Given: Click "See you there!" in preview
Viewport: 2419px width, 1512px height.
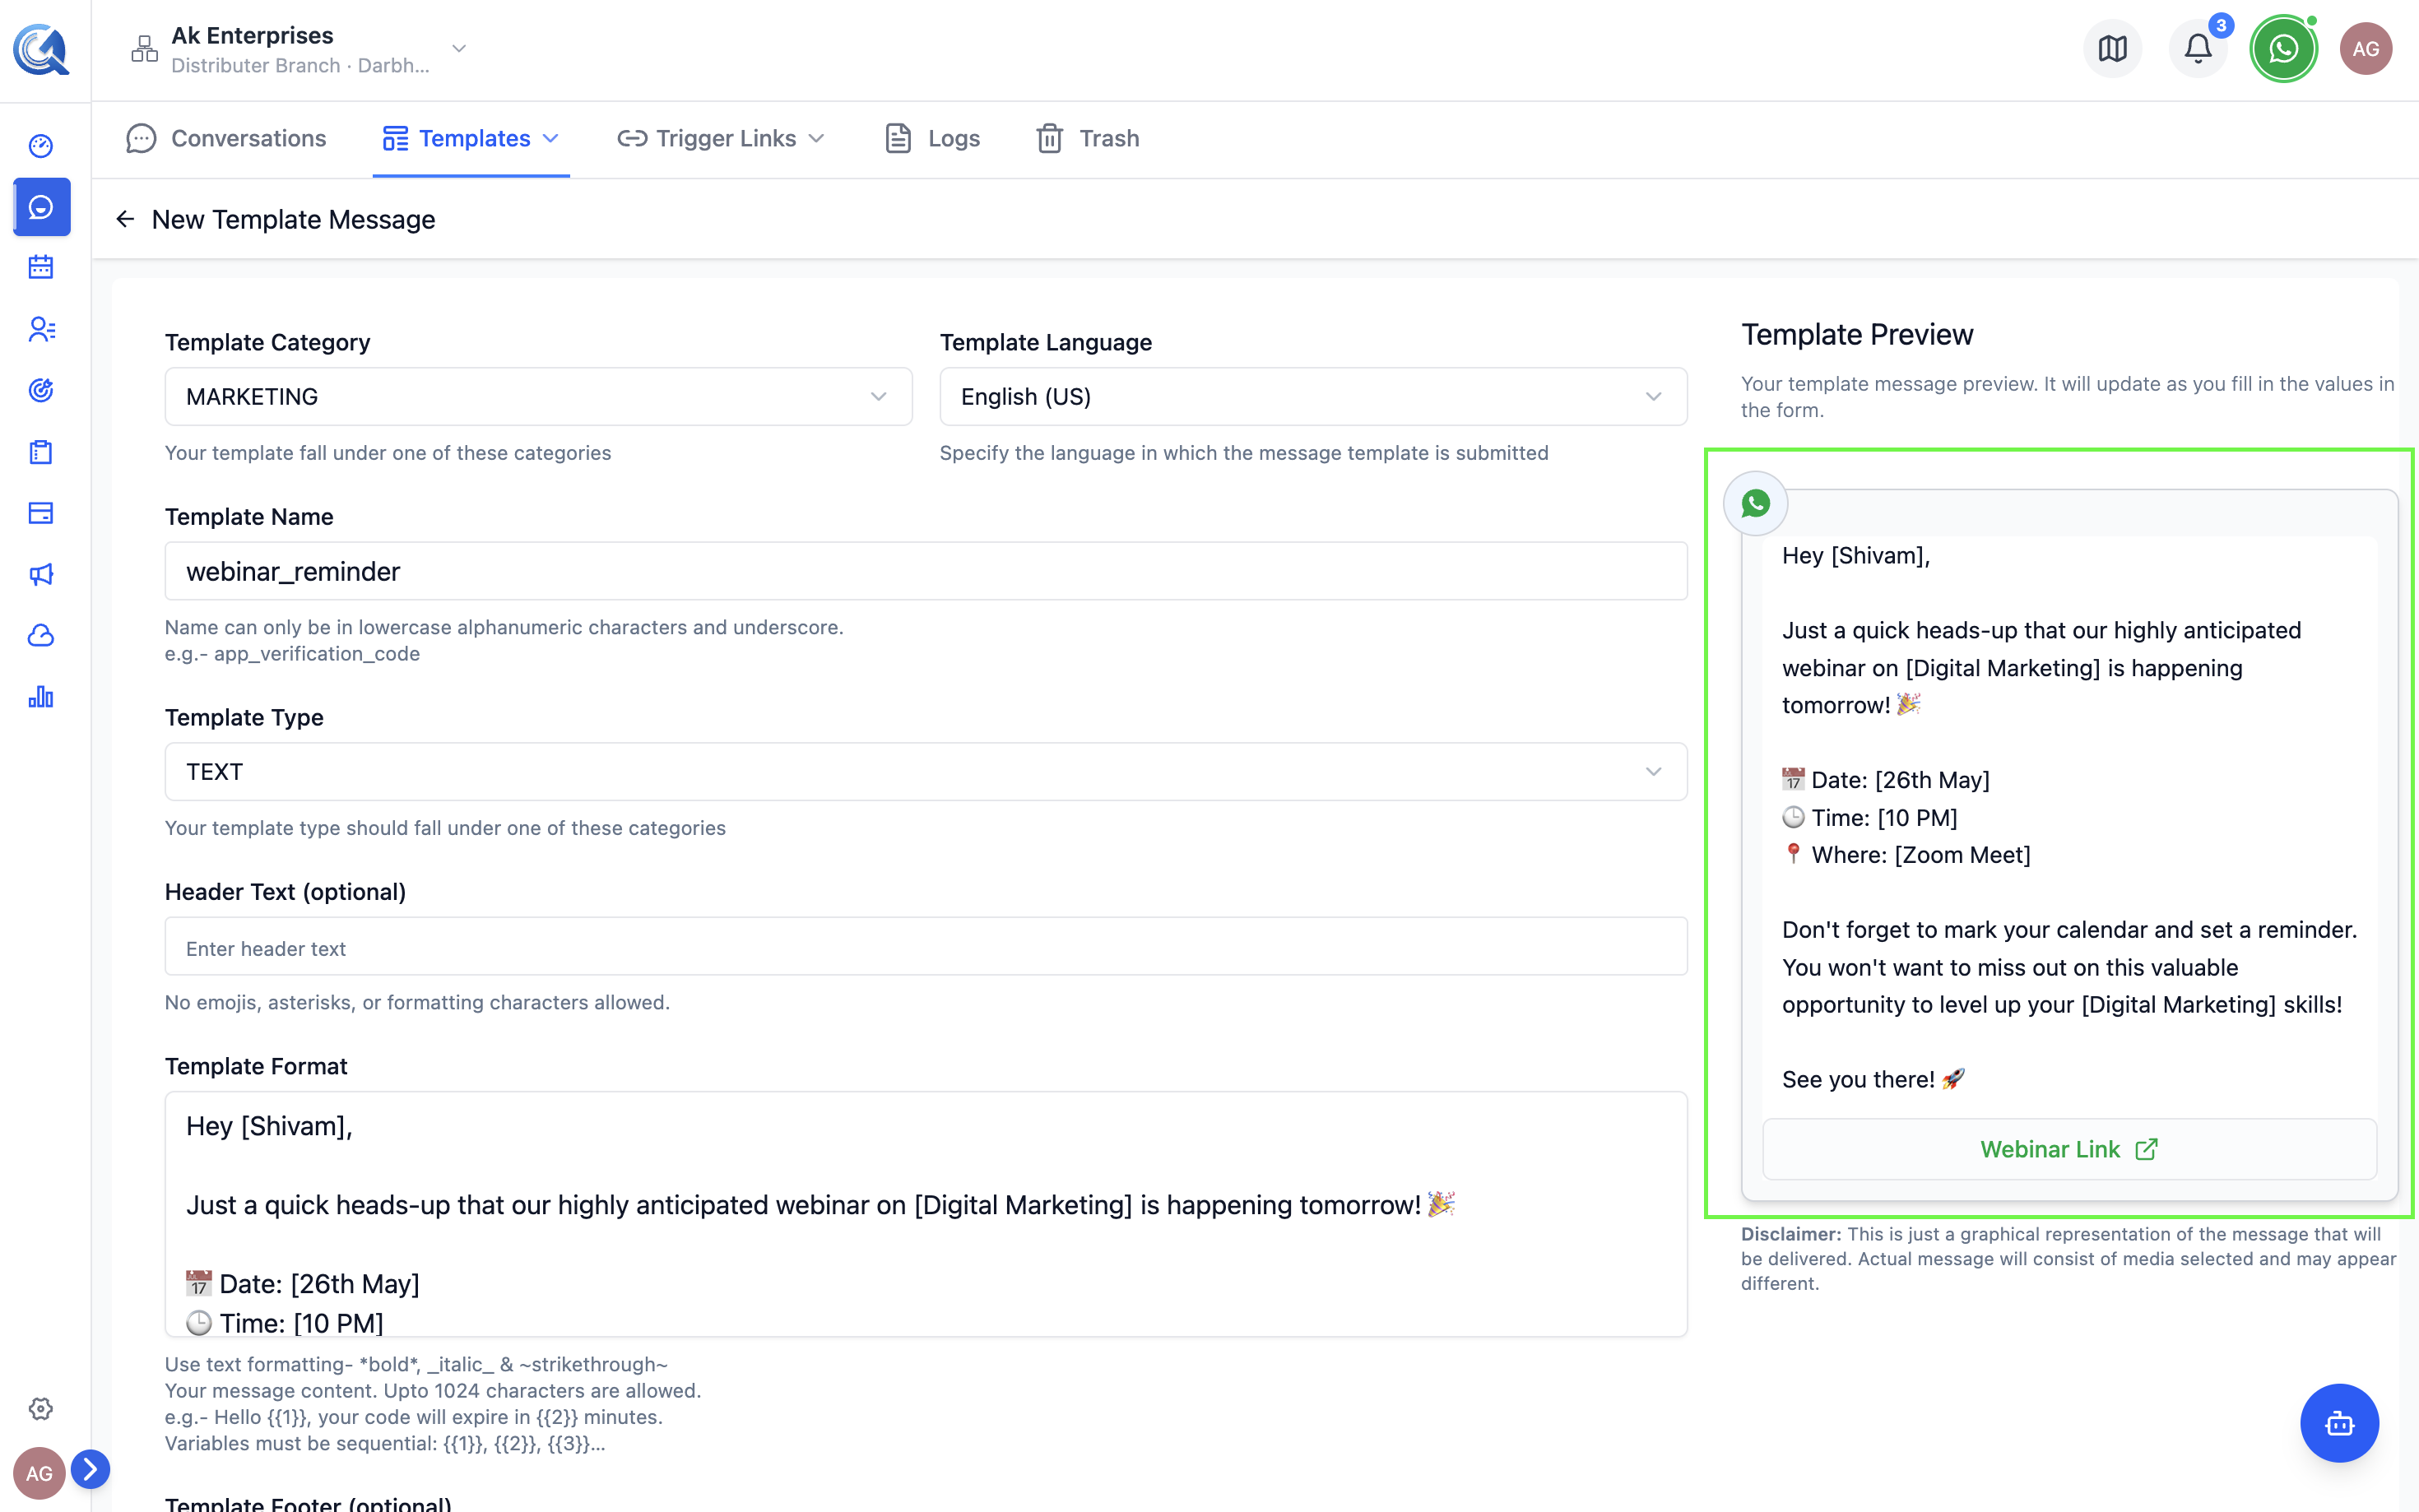Looking at the screenshot, I should pyautogui.click(x=1858, y=1080).
